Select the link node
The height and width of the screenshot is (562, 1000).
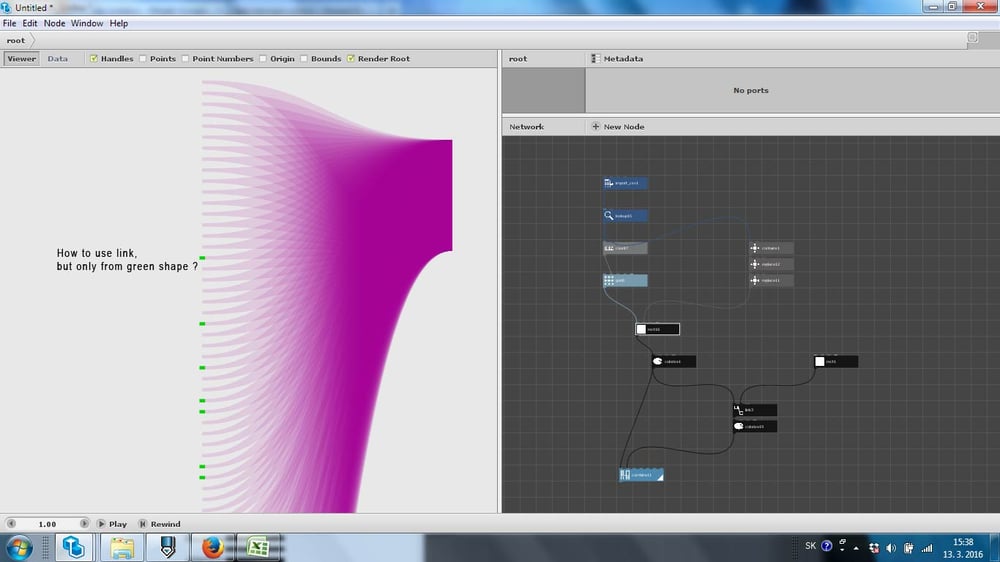(754, 410)
